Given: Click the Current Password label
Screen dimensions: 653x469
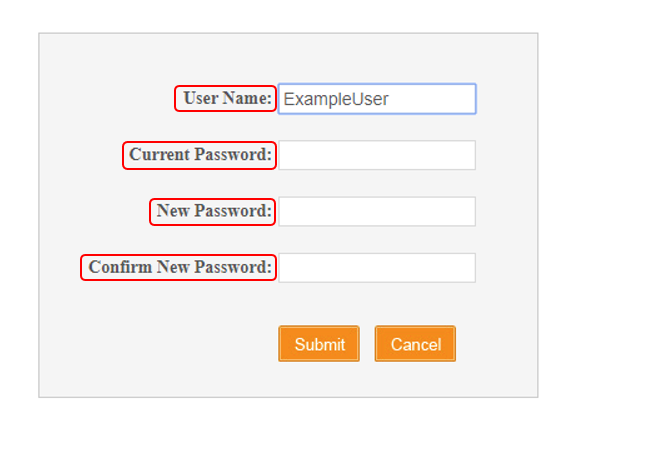Looking at the screenshot, I should click(200, 155).
